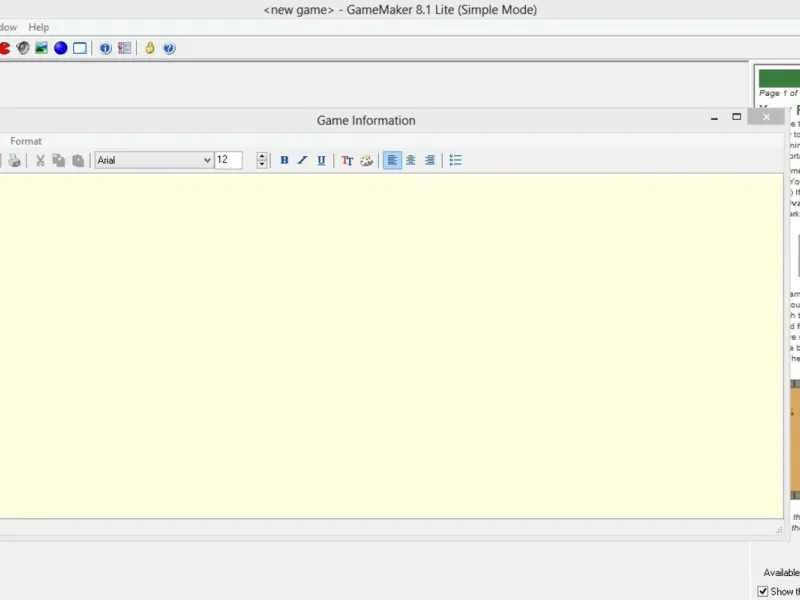The image size is (800, 600).
Task: Minimize the Game Information window
Action: pyautogui.click(x=714, y=118)
